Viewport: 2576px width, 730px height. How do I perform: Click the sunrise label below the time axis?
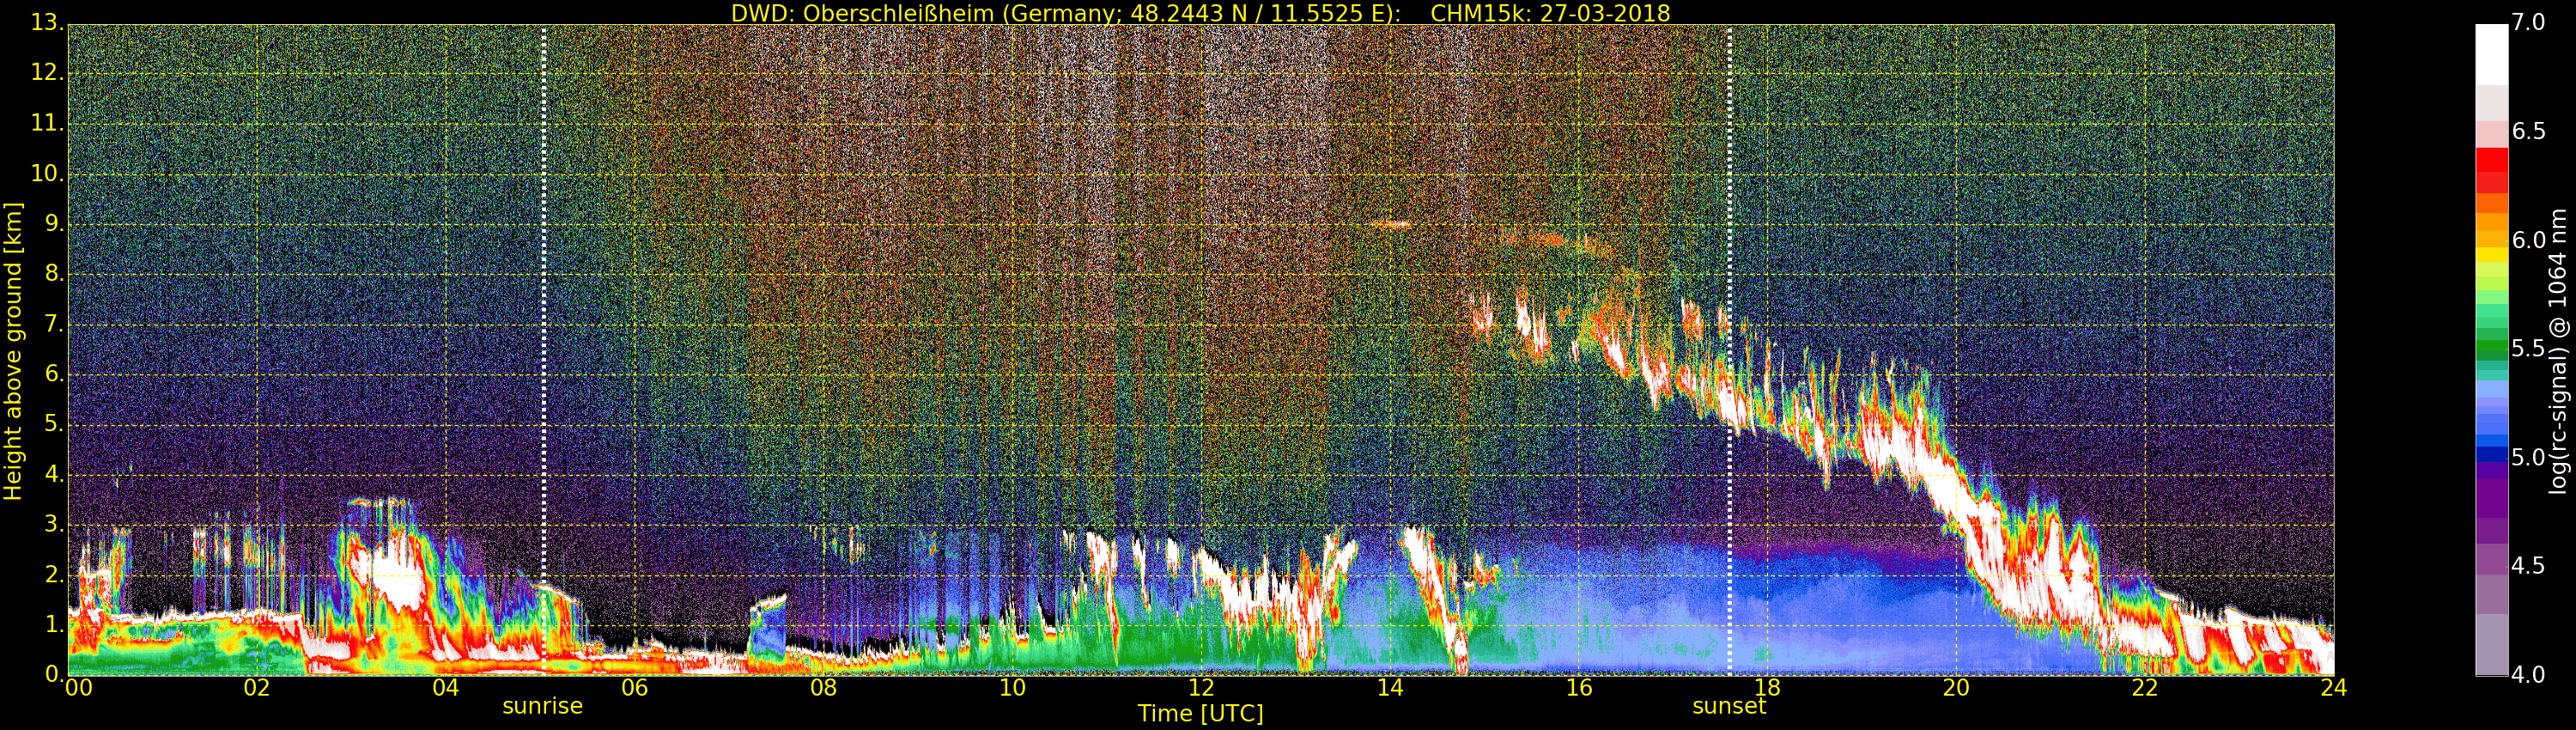click(542, 706)
